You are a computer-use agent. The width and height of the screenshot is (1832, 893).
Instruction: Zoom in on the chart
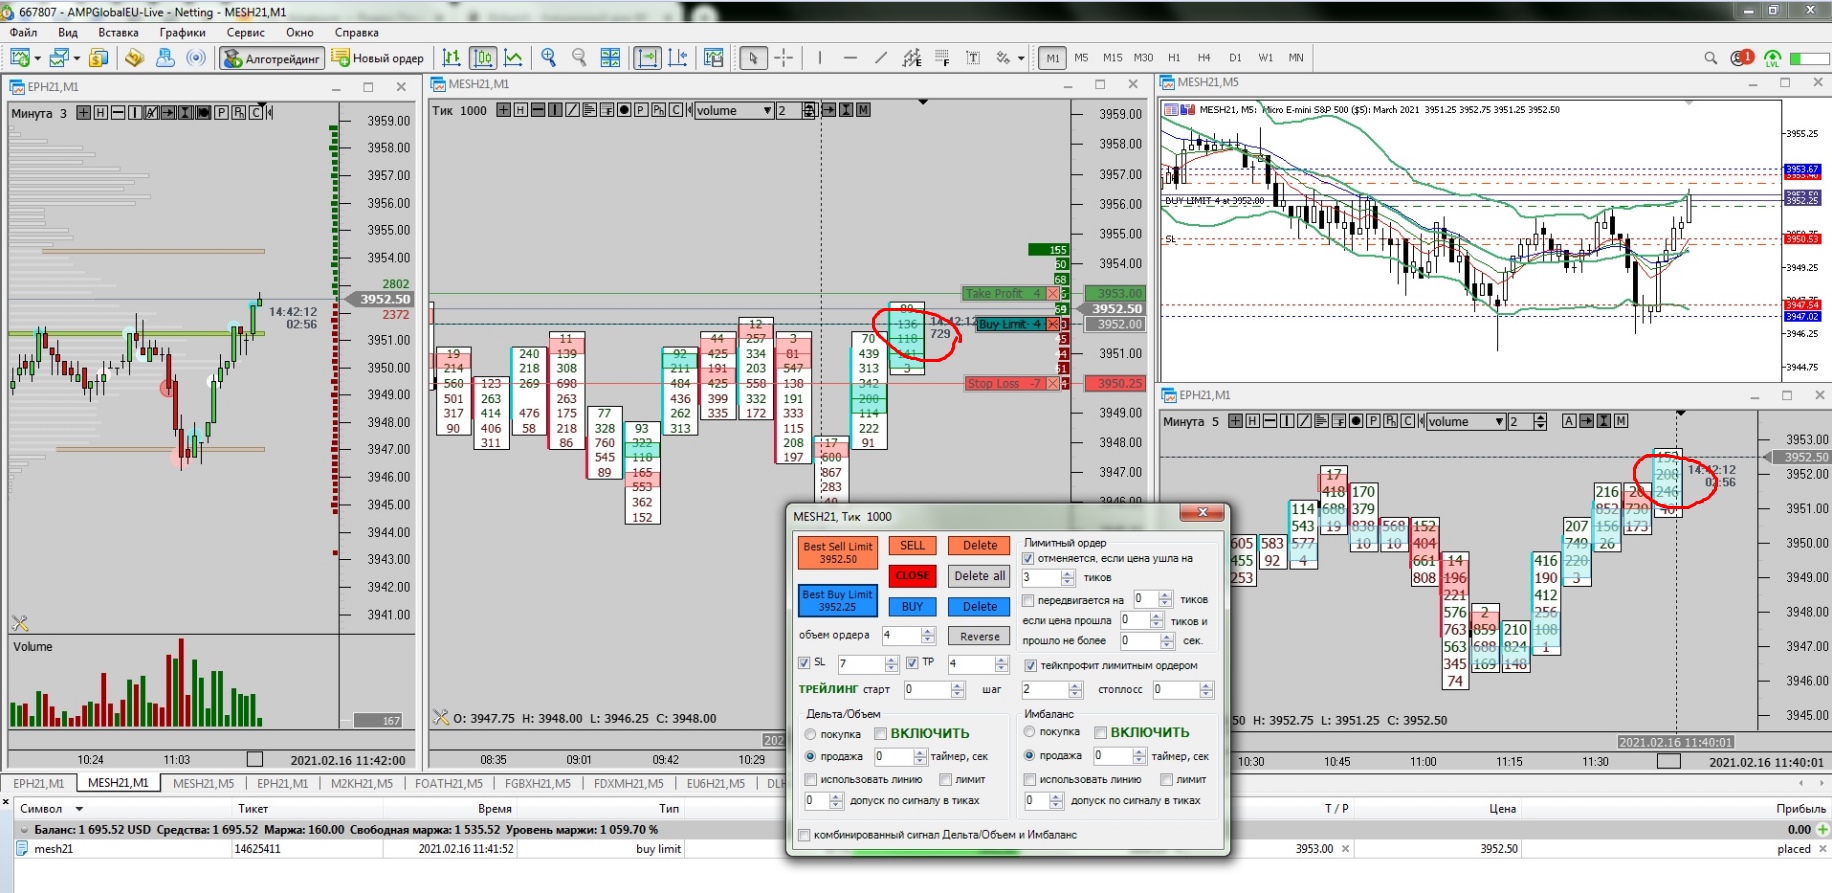(x=548, y=58)
